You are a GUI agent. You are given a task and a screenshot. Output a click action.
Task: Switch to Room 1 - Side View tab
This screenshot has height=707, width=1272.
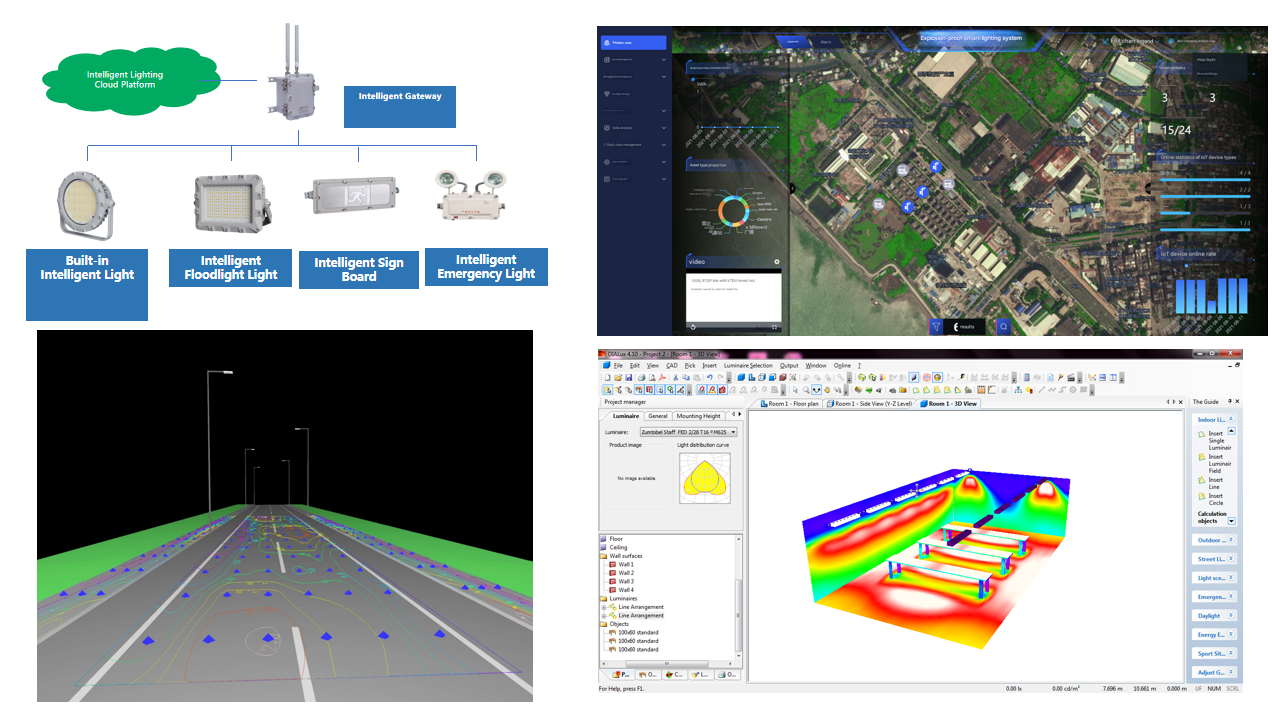[x=869, y=403]
